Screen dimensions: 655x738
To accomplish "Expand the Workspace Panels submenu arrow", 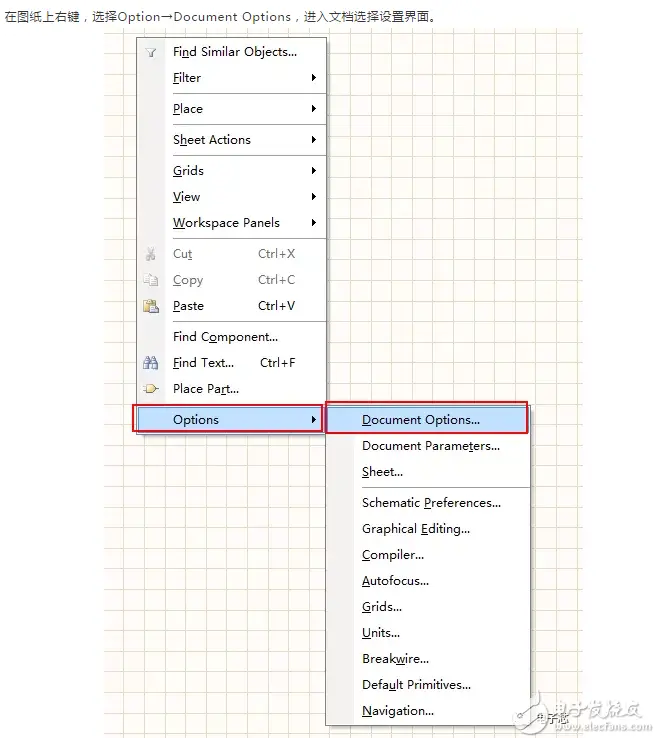I will [314, 223].
